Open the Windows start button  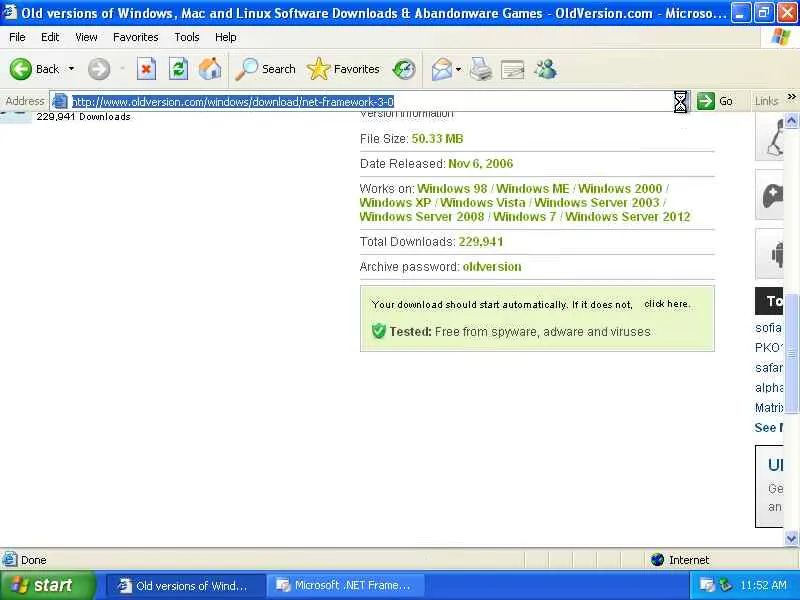pos(47,585)
